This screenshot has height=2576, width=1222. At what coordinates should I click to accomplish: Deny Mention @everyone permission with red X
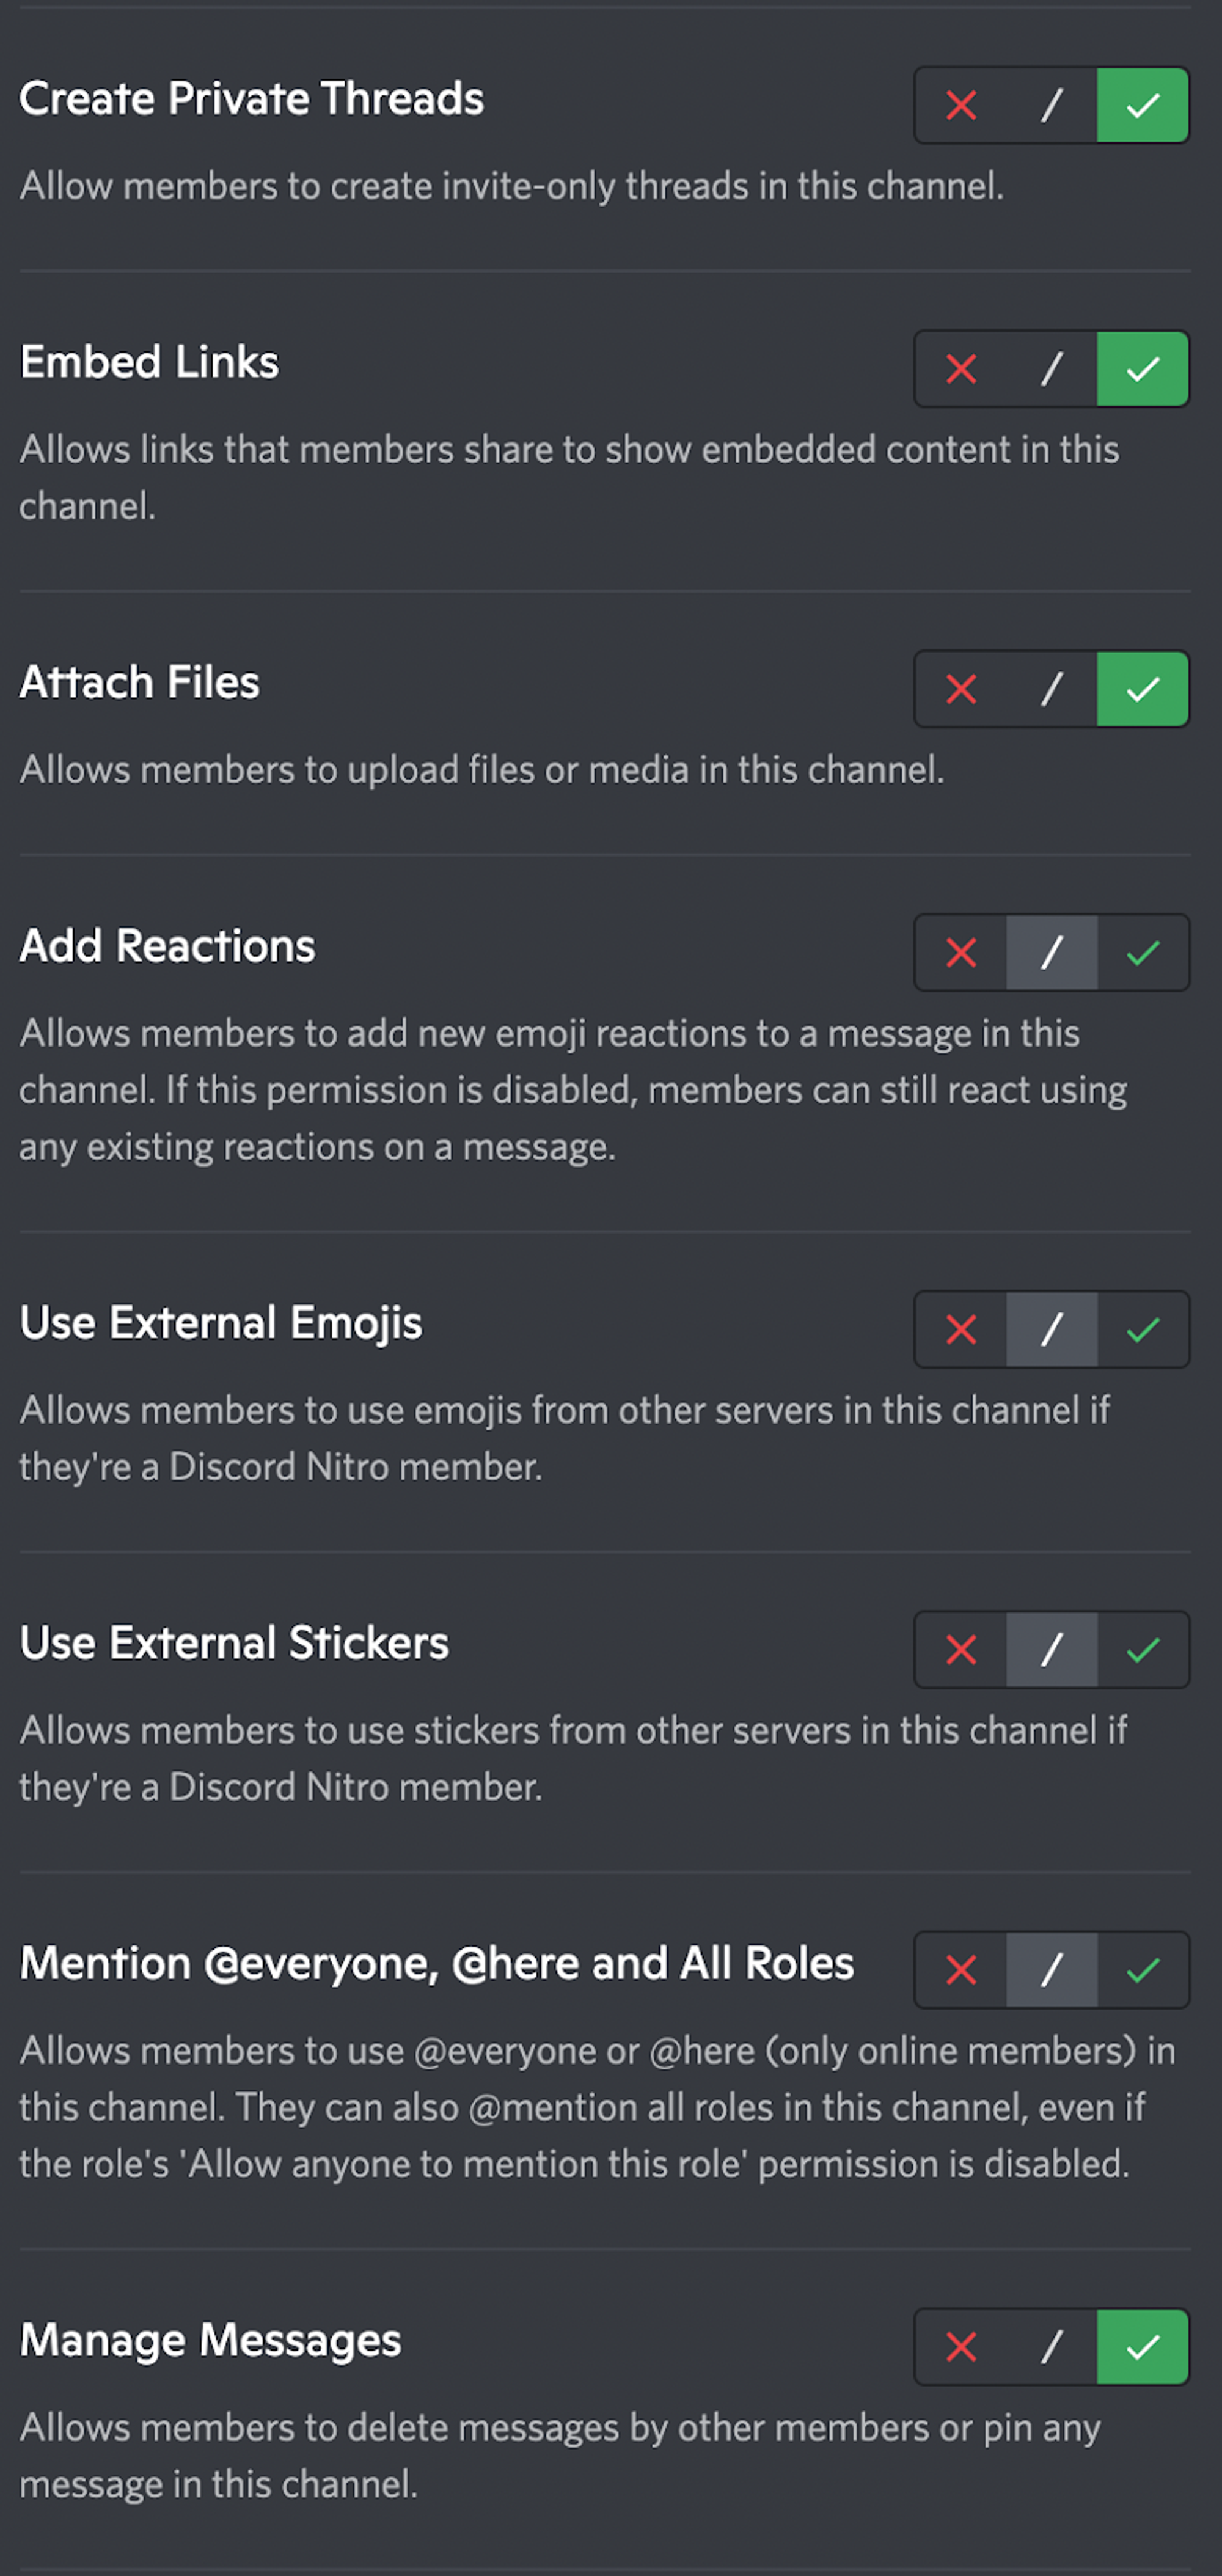click(x=961, y=1970)
